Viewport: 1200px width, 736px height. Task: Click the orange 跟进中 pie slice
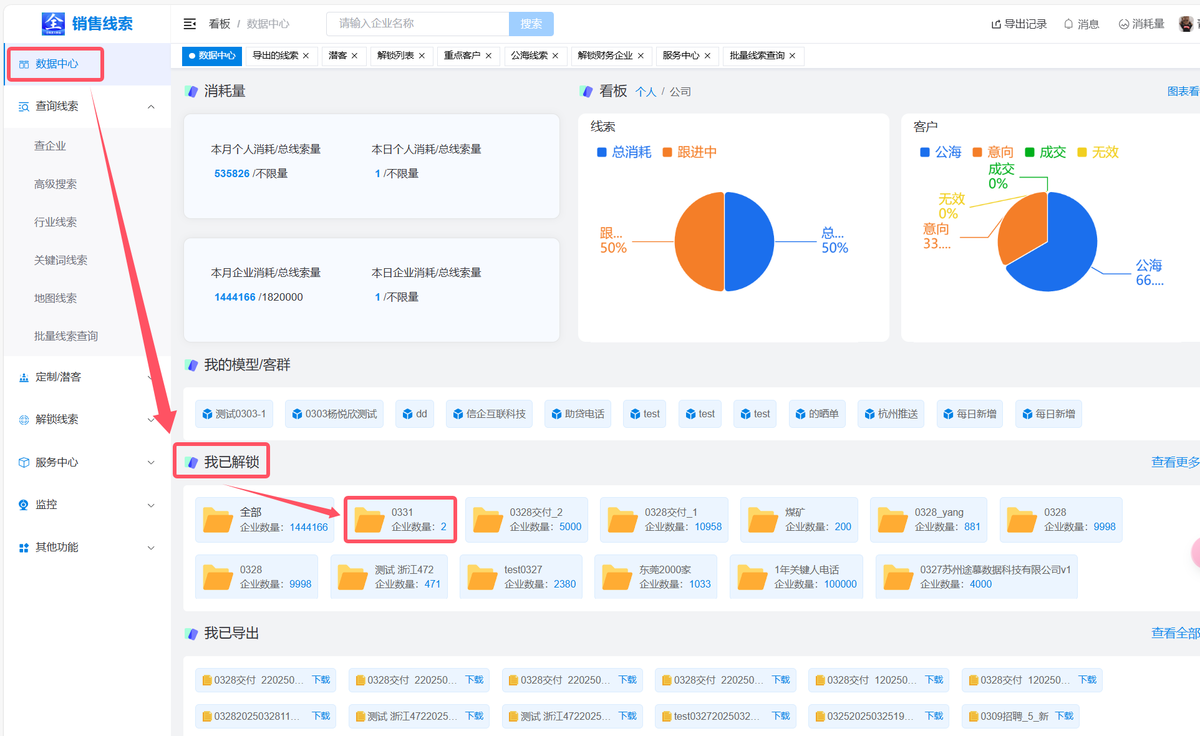700,241
